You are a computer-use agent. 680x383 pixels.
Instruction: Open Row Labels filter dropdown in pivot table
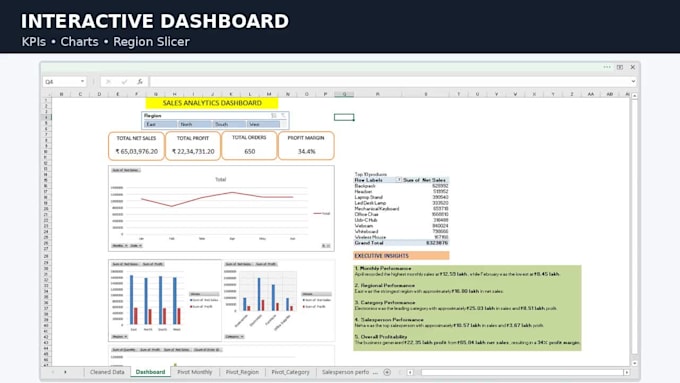pos(399,180)
